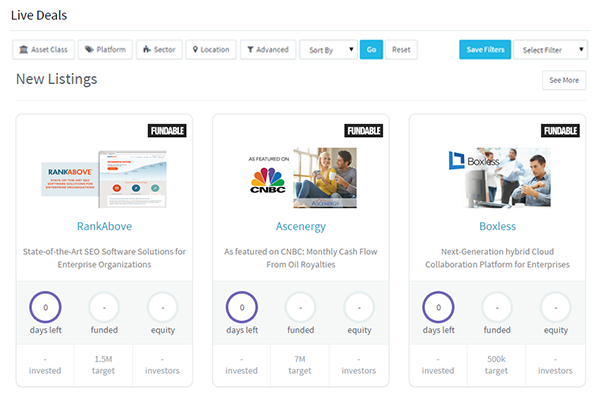Click the Save Filters button
600x400 pixels.
click(x=485, y=49)
